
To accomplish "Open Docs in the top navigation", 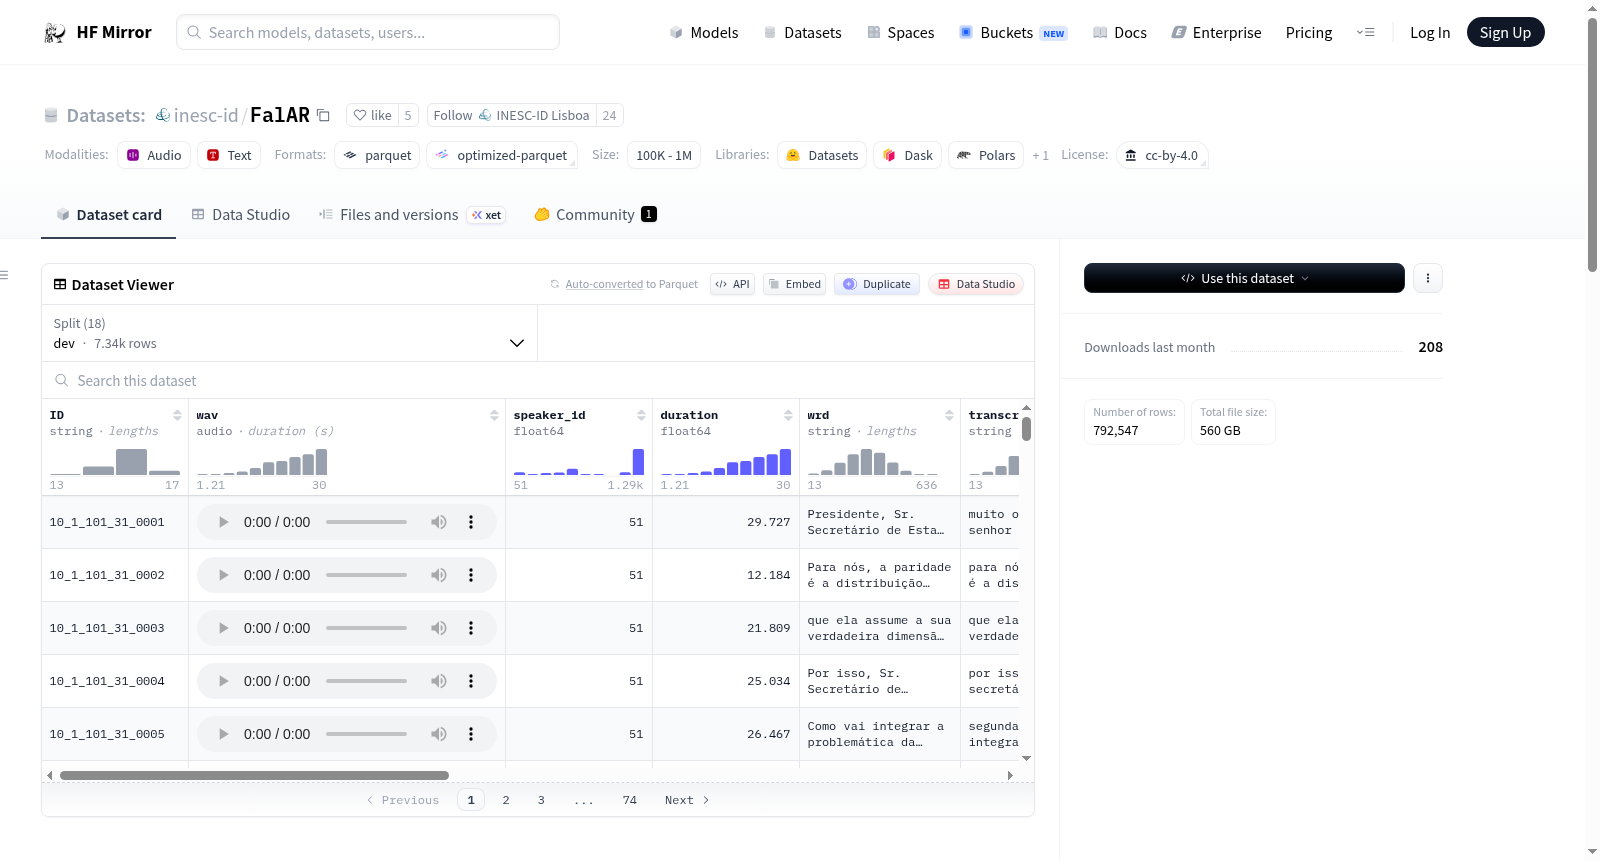I will tap(1120, 33).
